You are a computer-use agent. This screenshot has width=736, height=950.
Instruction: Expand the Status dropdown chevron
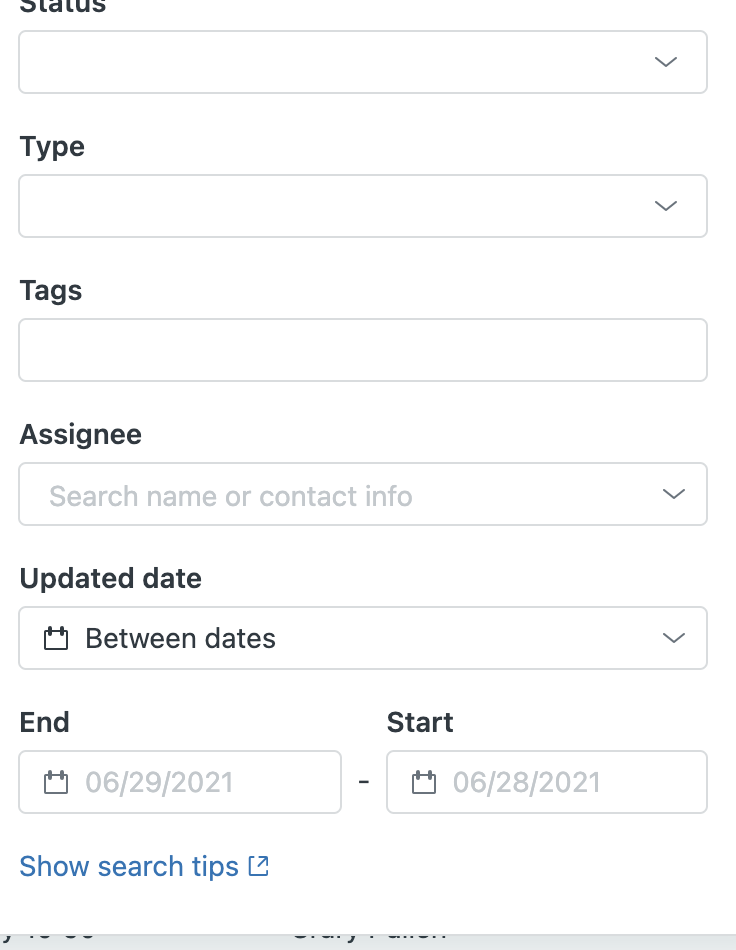point(665,62)
